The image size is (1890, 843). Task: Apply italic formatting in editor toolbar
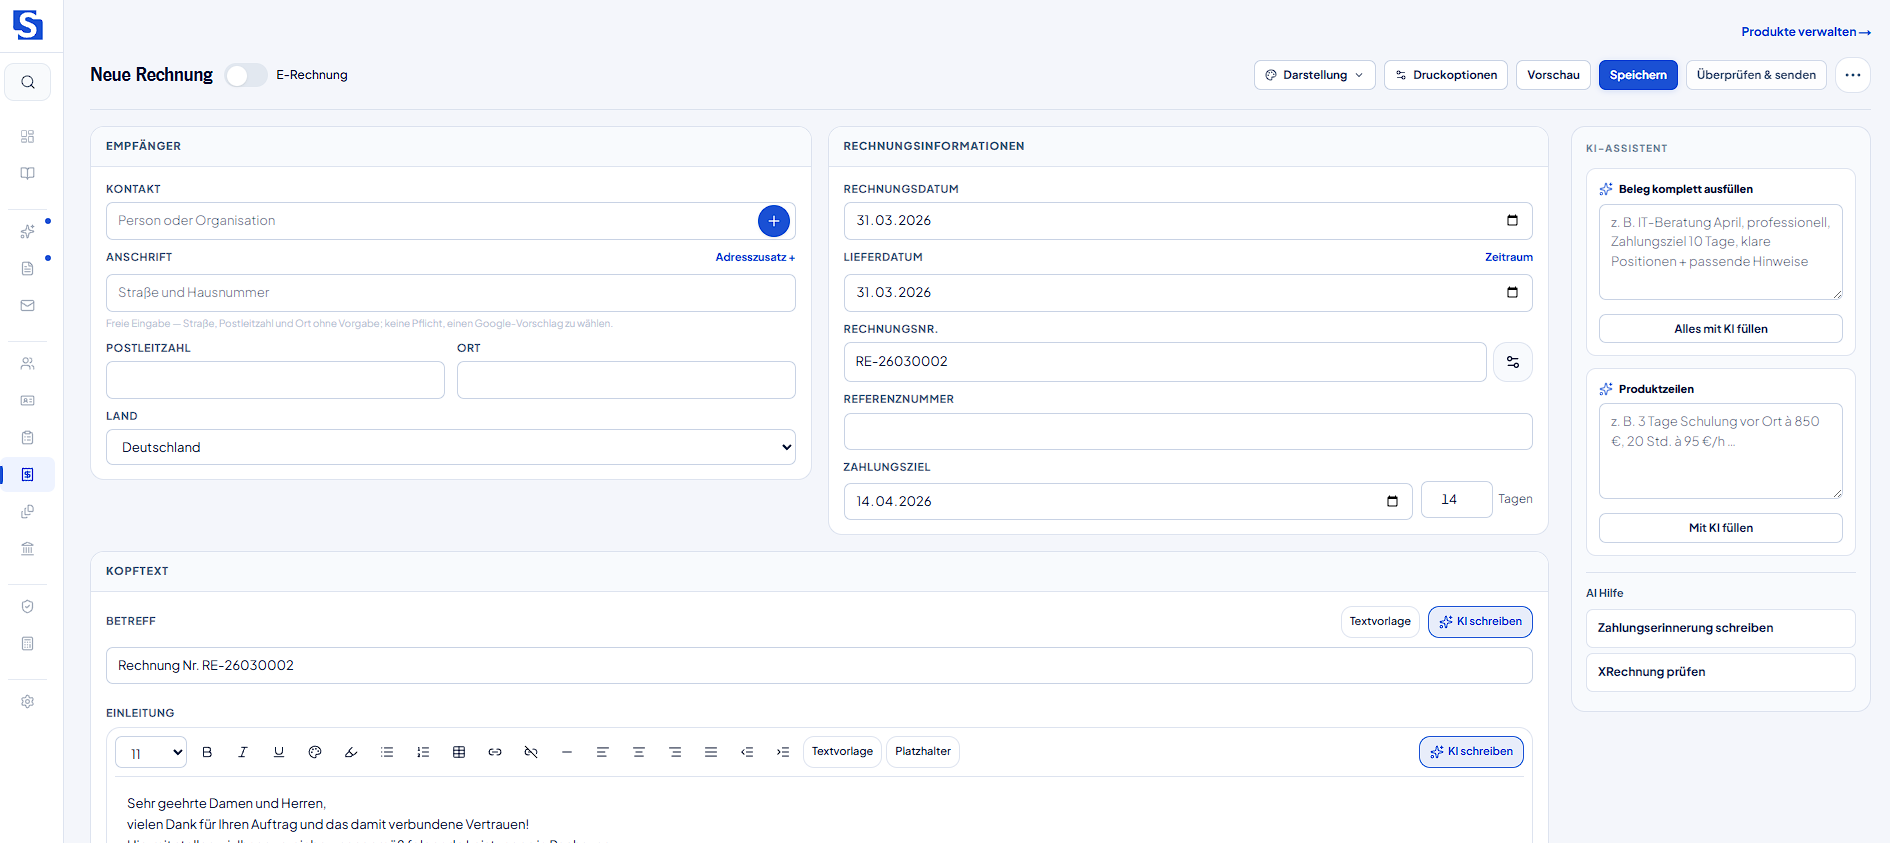coord(243,752)
